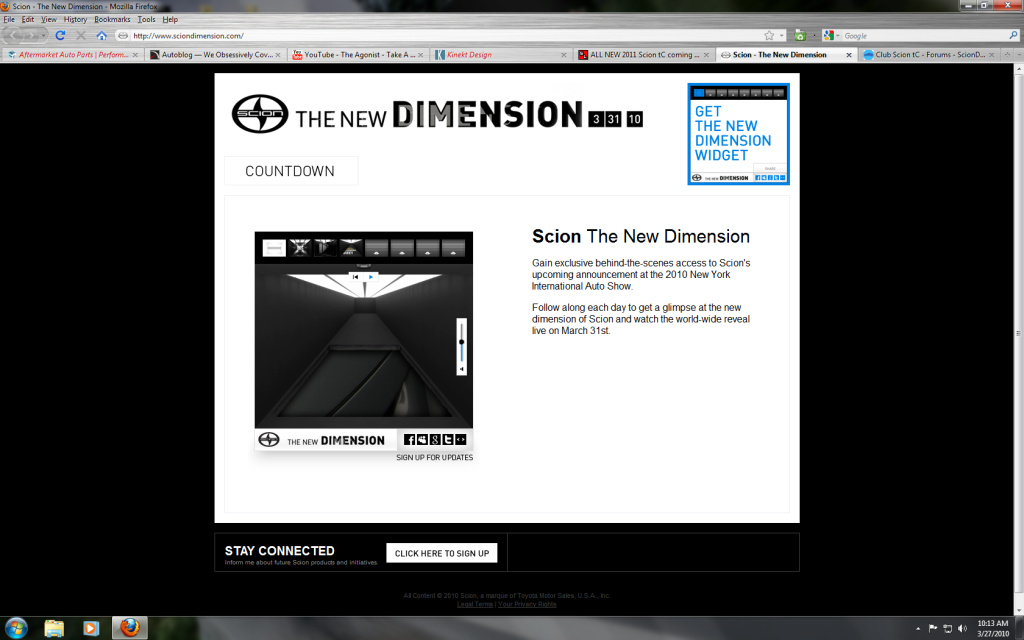Open the Google search engine selector
The width and height of the screenshot is (1024, 640).
coord(831,35)
